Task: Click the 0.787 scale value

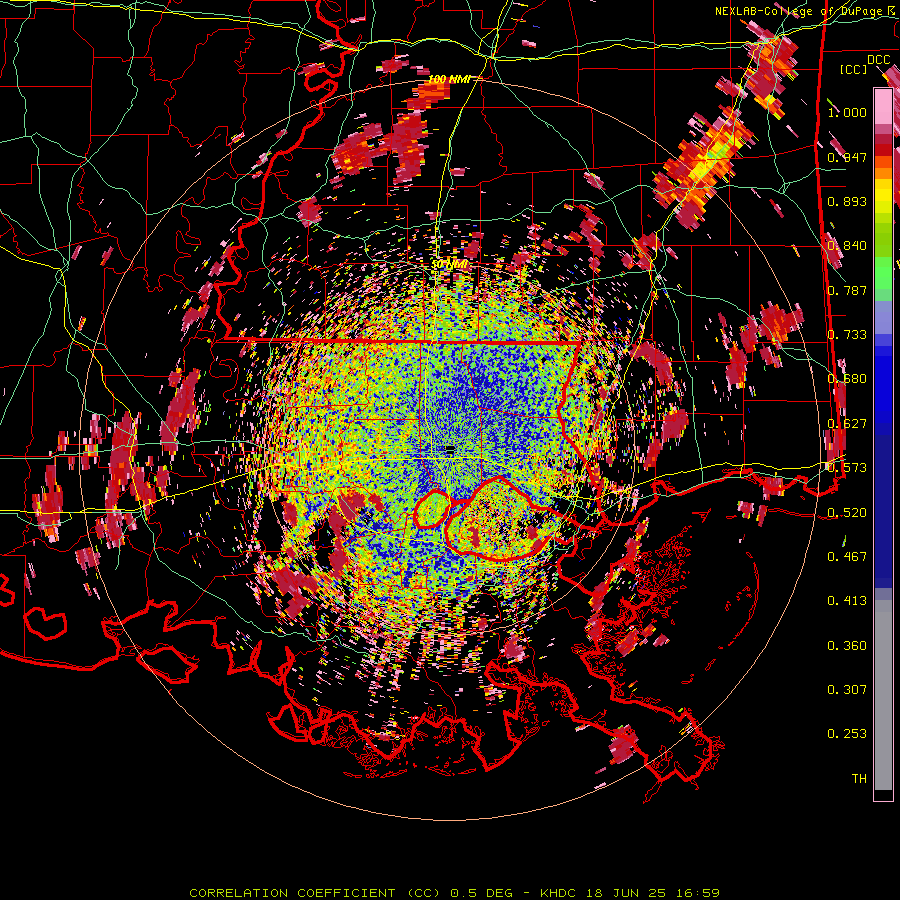Action: coord(847,290)
